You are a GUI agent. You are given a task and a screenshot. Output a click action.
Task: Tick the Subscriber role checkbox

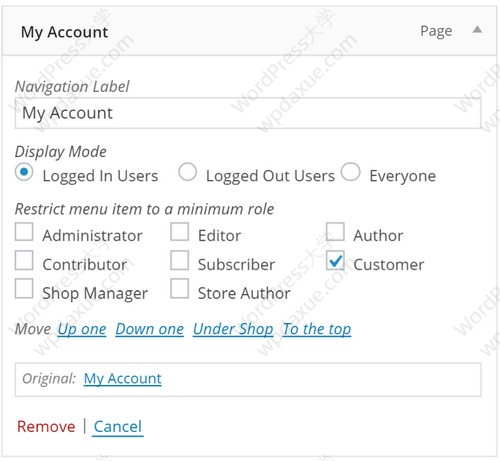click(x=180, y=260)
